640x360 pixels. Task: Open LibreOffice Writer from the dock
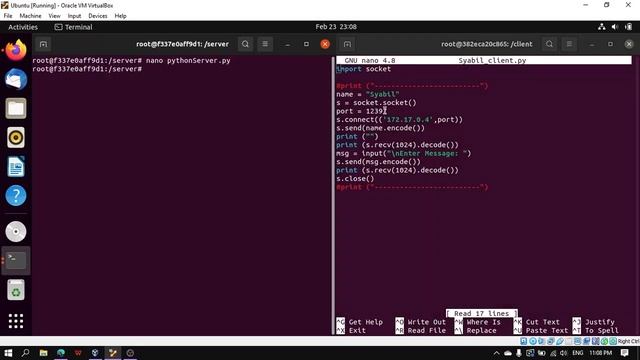pyautogui.click(x=16, y=167)
